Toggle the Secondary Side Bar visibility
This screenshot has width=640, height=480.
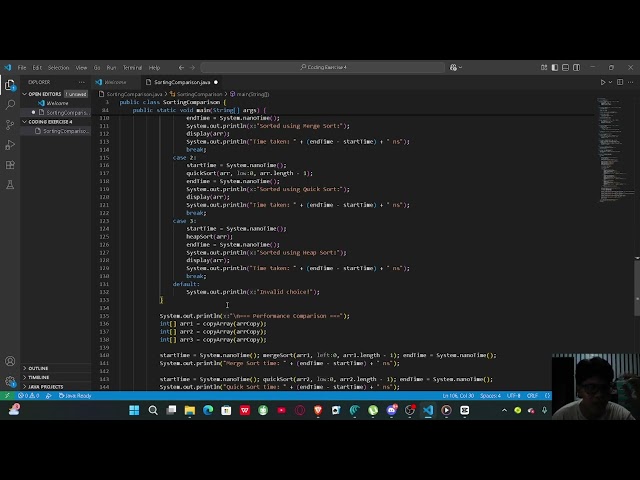576,67
